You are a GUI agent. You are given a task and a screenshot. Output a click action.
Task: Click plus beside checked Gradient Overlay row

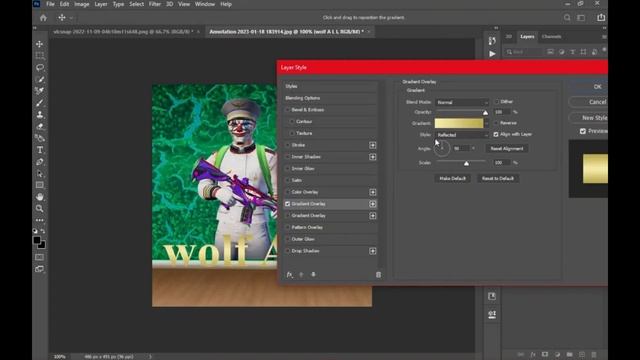(373, 204)
